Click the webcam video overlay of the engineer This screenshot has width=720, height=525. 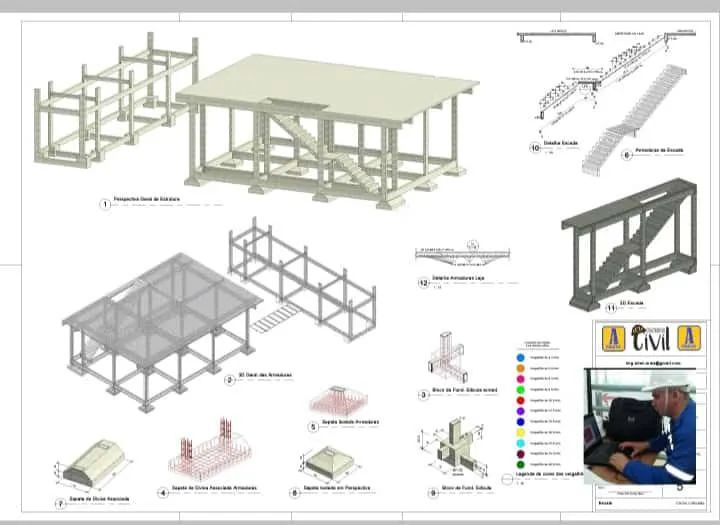(x=640, y=426)
